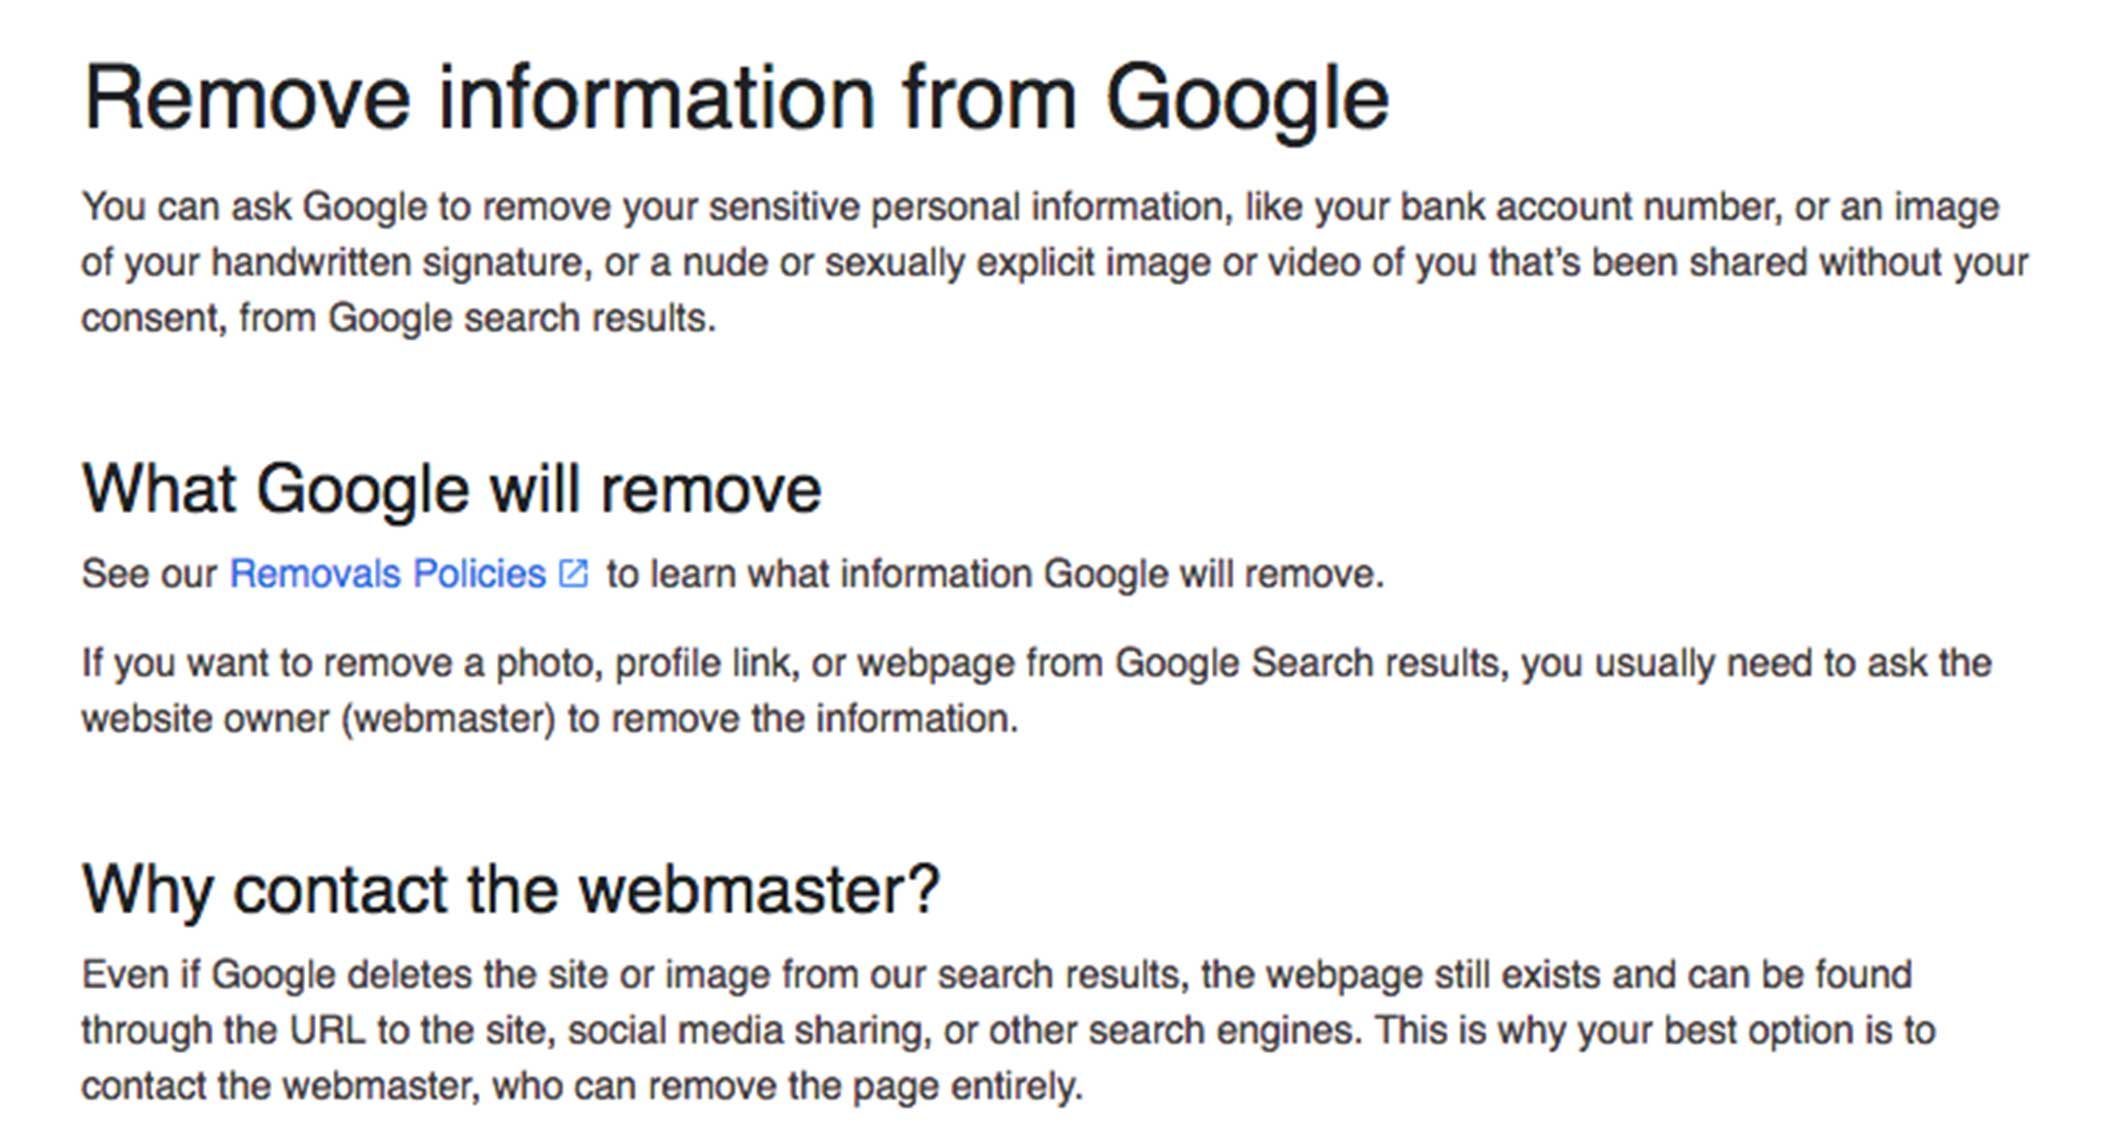The width and height of the screenshot is (2112, 1146).
Task: Click the 'Remove information from Google' title
Action: click(736, 99)
